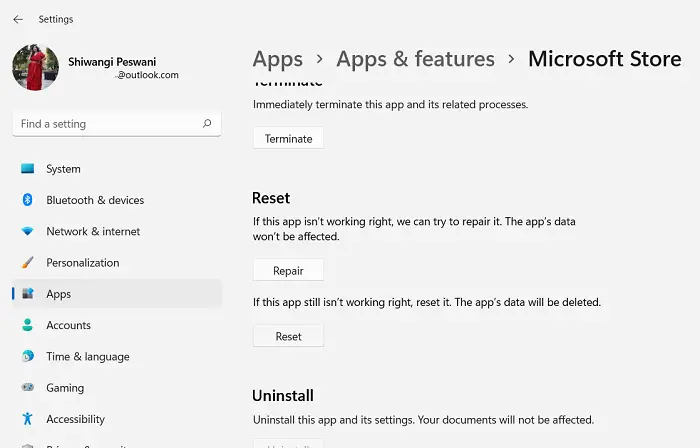
Task: Click the Bluetooth icon in sidebar
Action: (x=27, y=199)
